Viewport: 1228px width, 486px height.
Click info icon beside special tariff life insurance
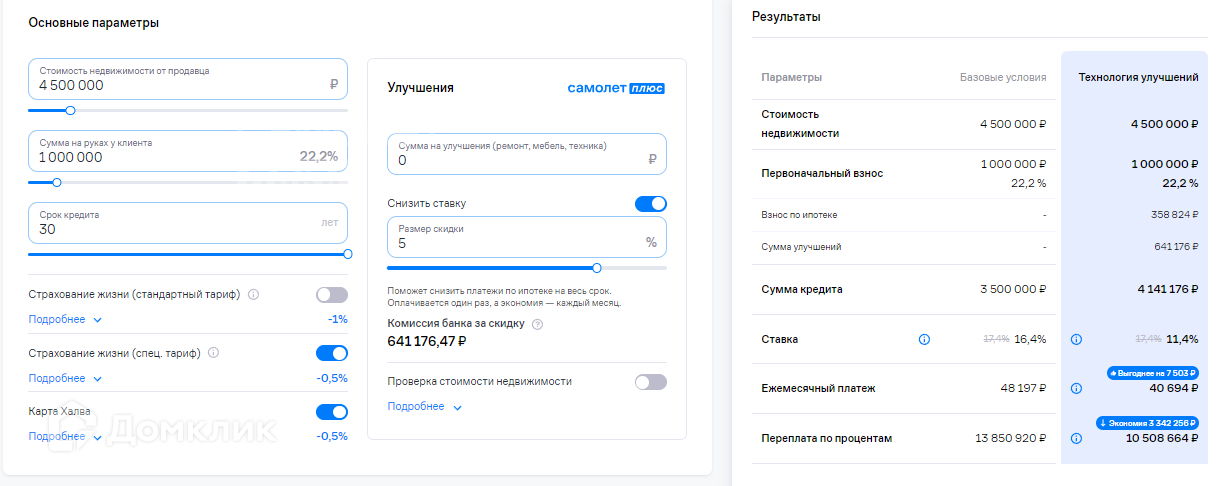point(213,353)
